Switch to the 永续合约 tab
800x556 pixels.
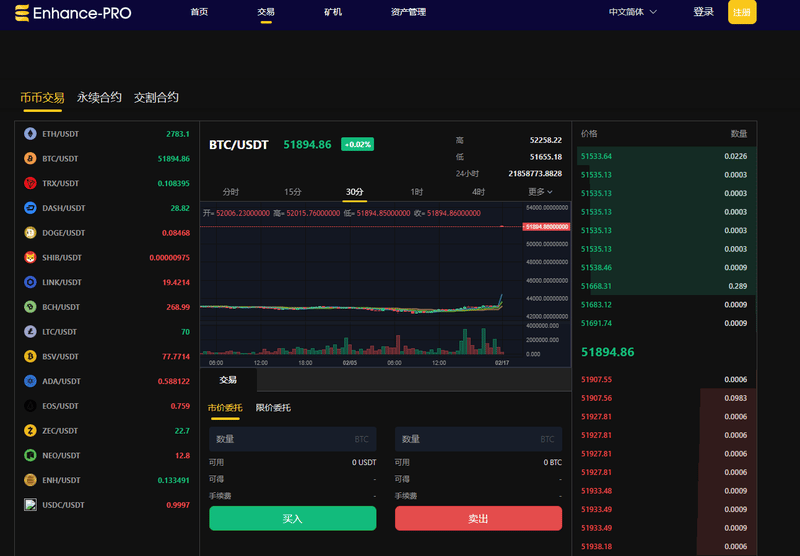[x=99, y=97]
